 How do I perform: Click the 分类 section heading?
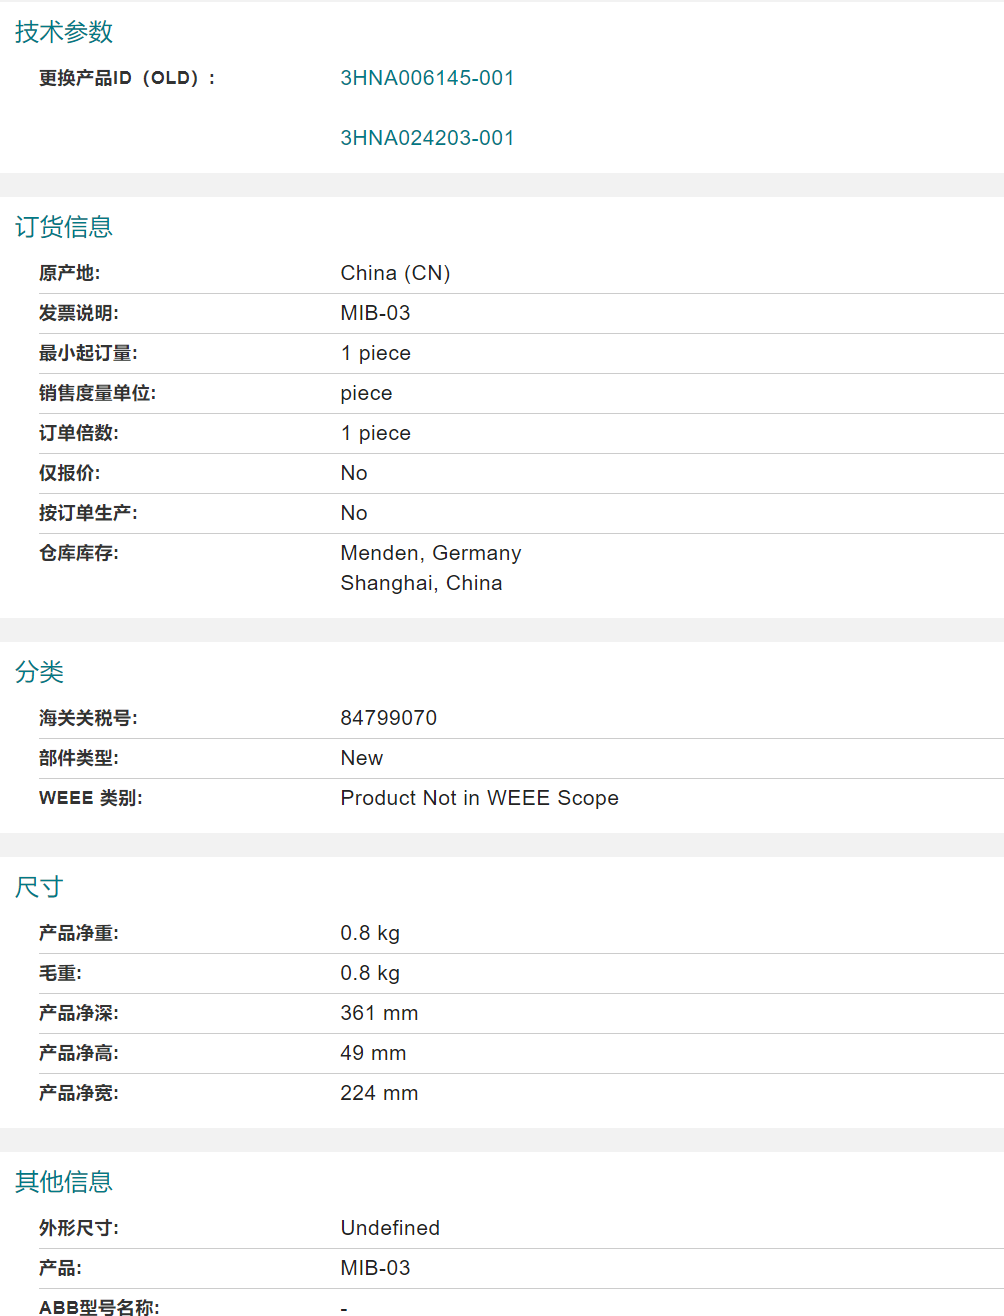pyautogui.click(x=40, y=672)
